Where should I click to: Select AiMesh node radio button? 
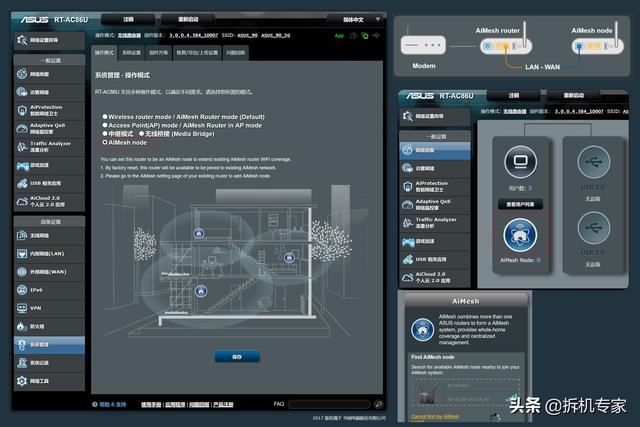click(x=105, y=142)
